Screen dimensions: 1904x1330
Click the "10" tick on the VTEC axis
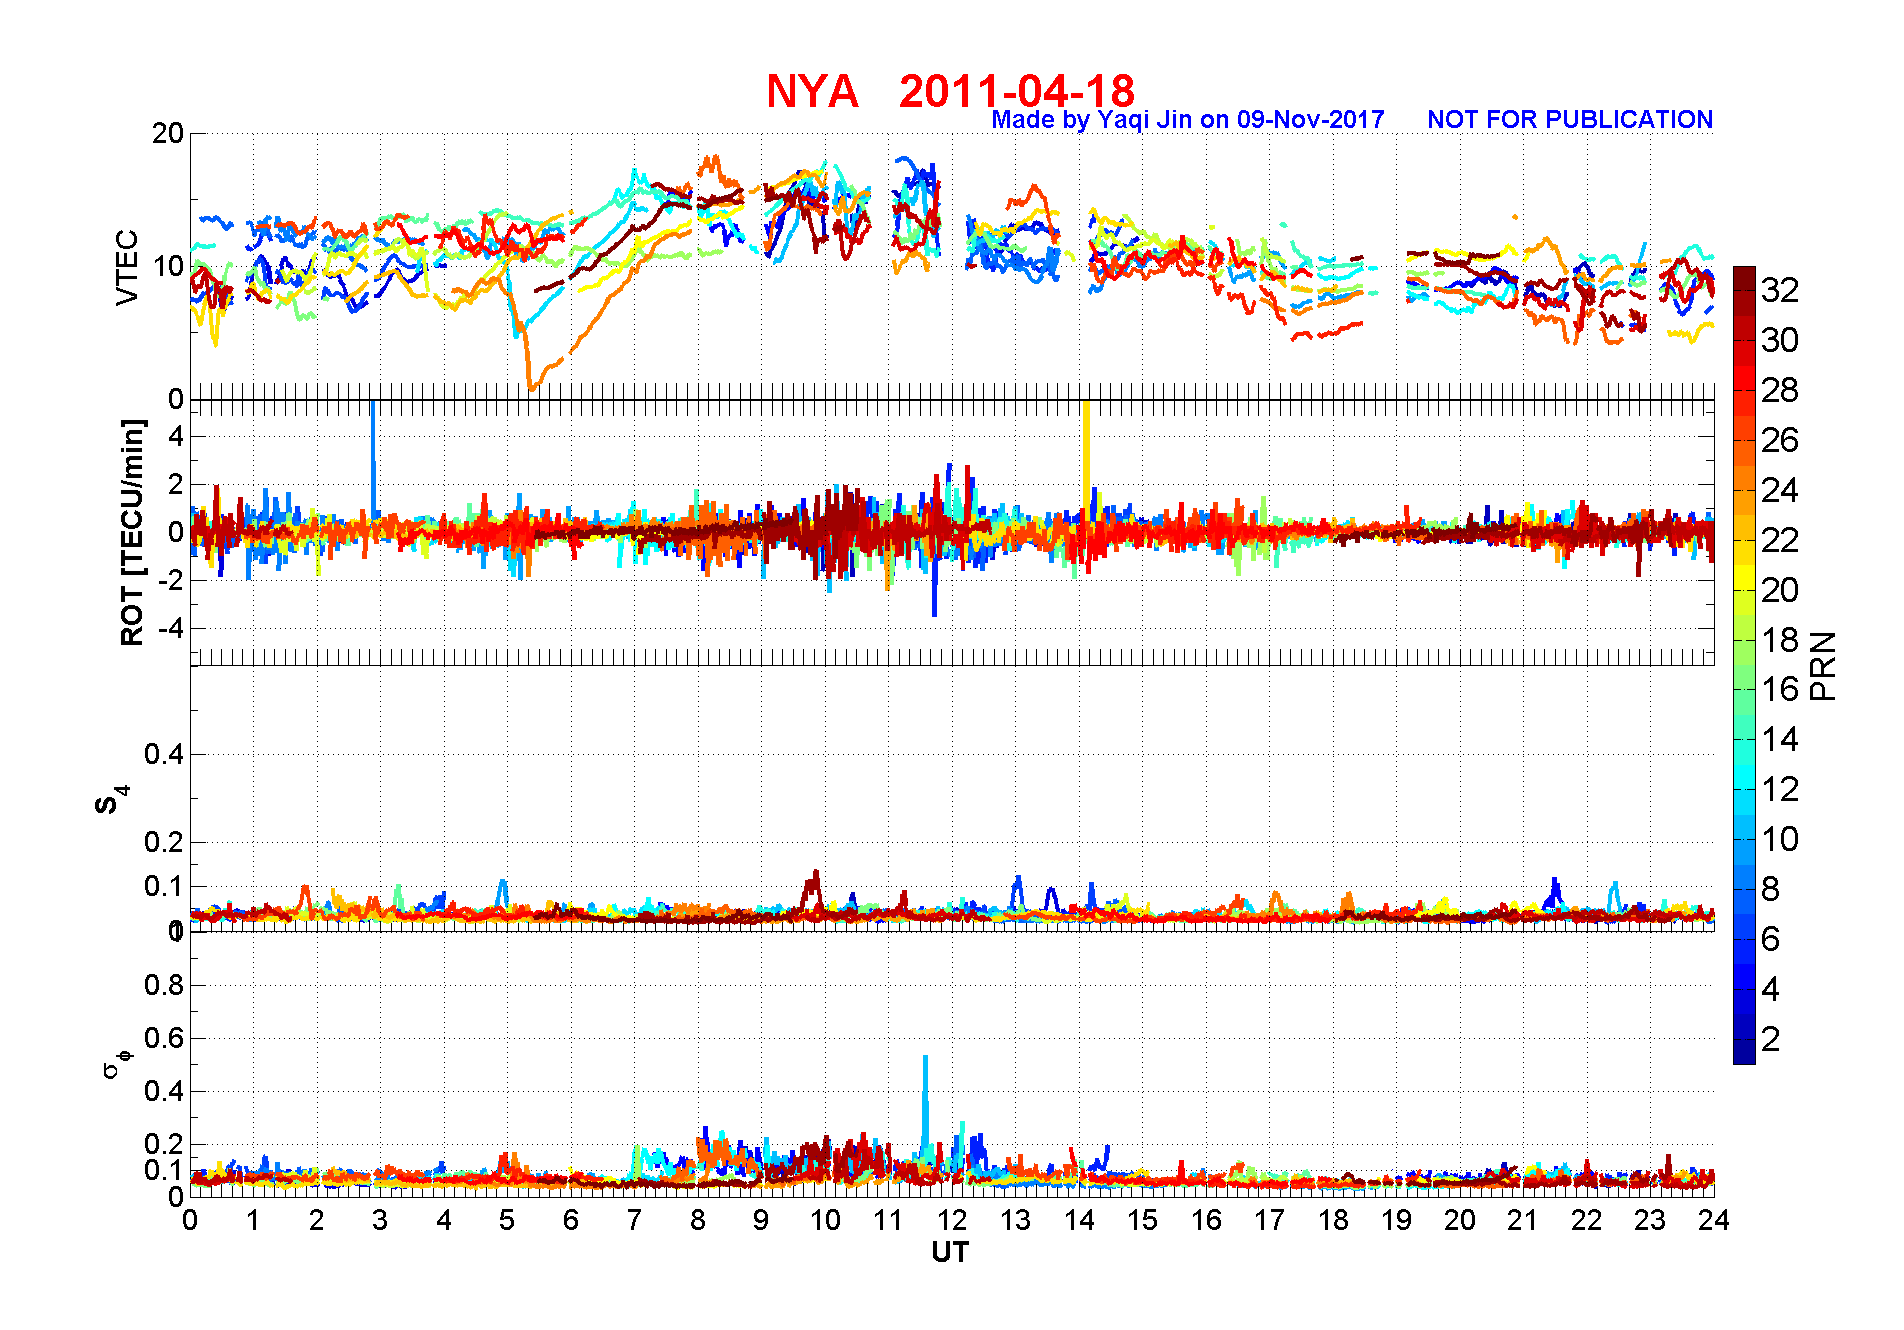click(167, 266)
